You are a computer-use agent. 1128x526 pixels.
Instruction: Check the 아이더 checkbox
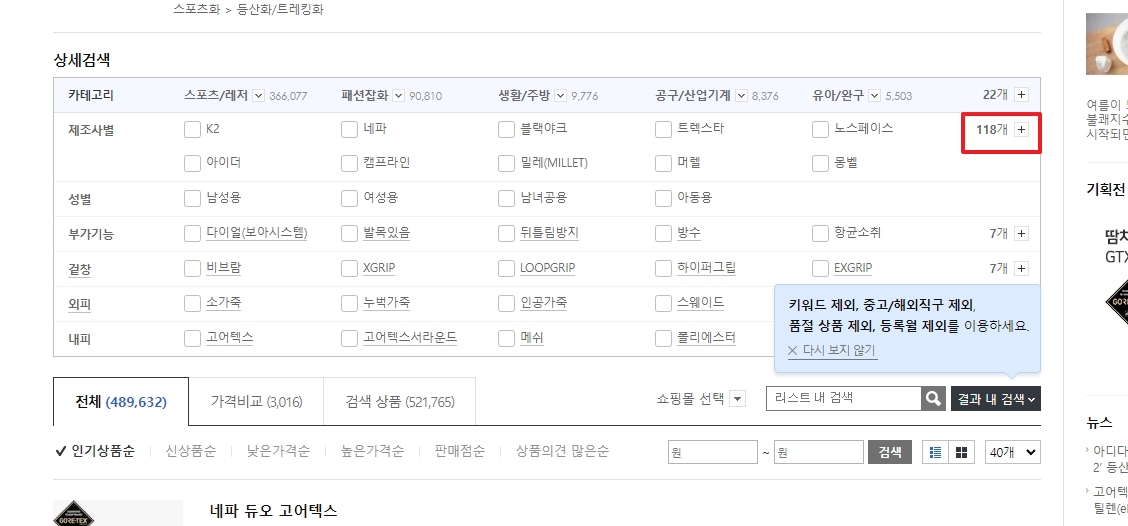coord(192,163)
